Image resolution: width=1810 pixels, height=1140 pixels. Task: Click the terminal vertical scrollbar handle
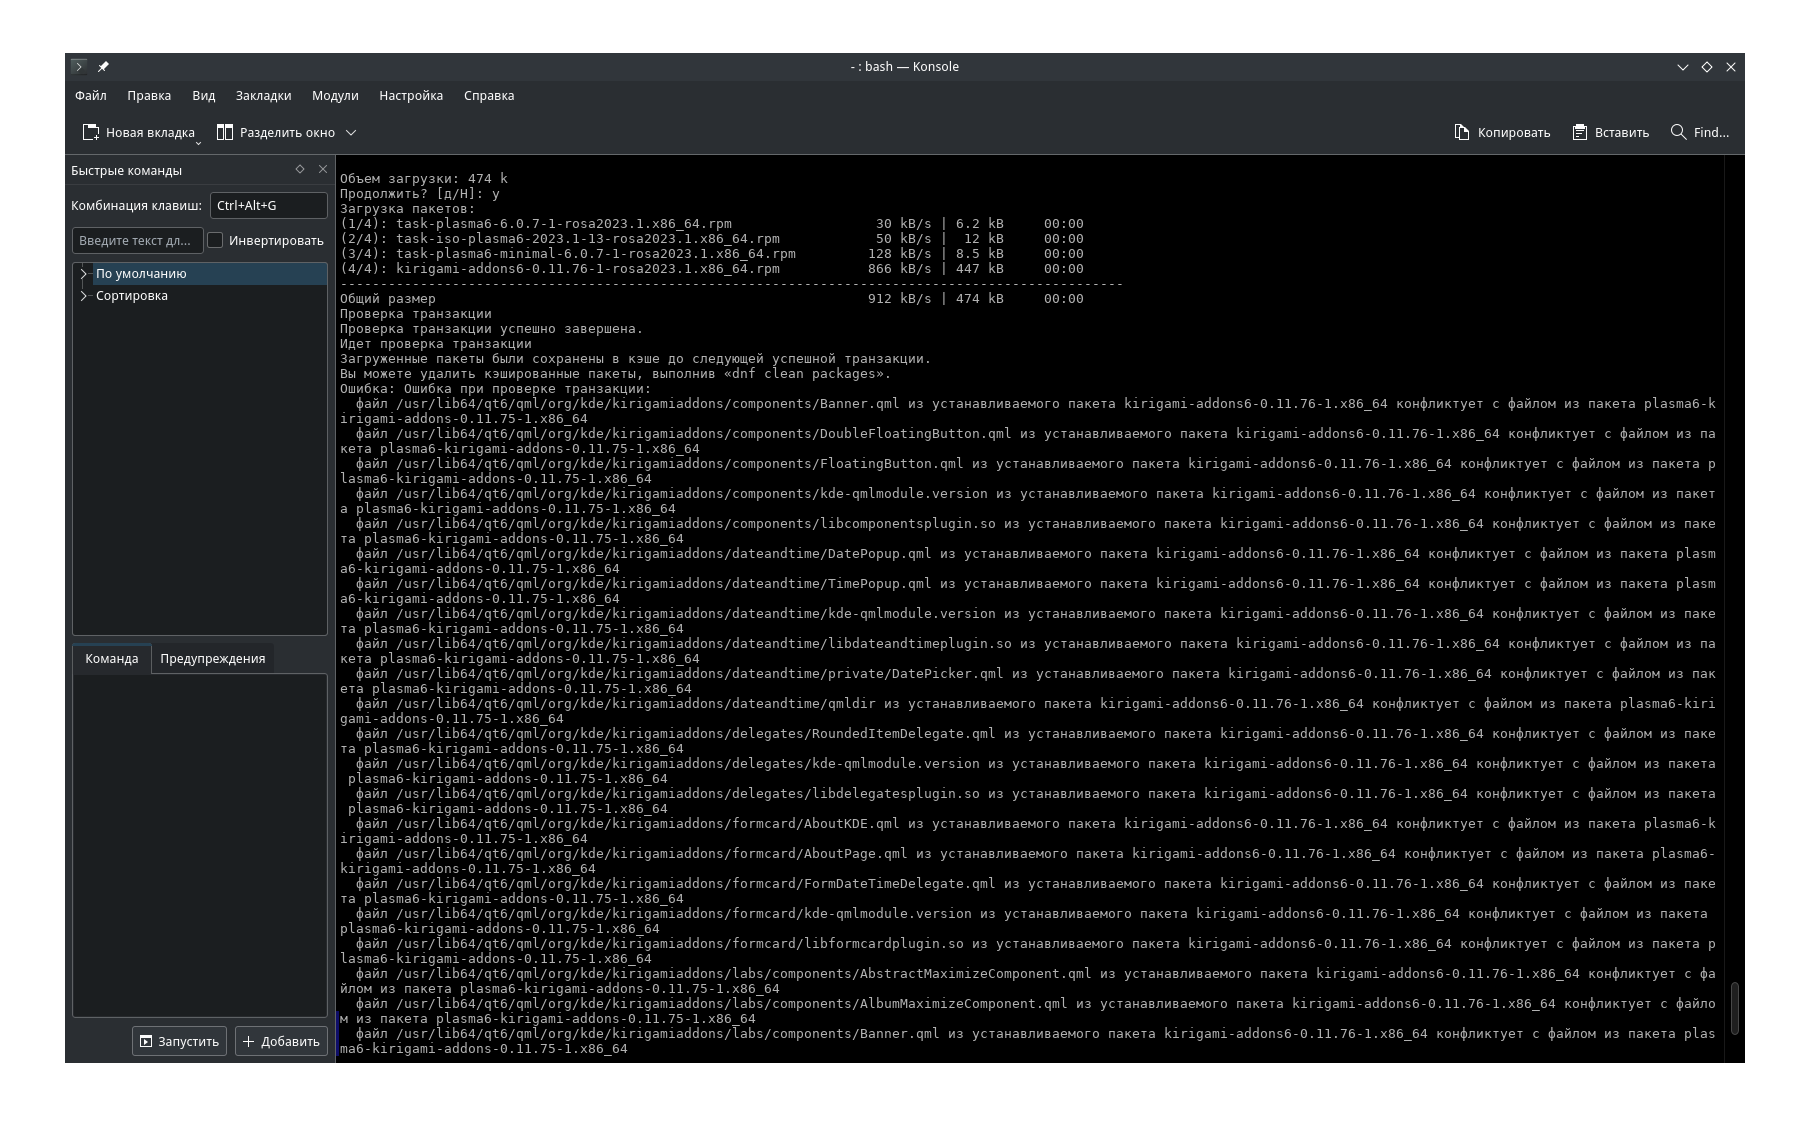pyautogui.click(x=1735, y=1009)
